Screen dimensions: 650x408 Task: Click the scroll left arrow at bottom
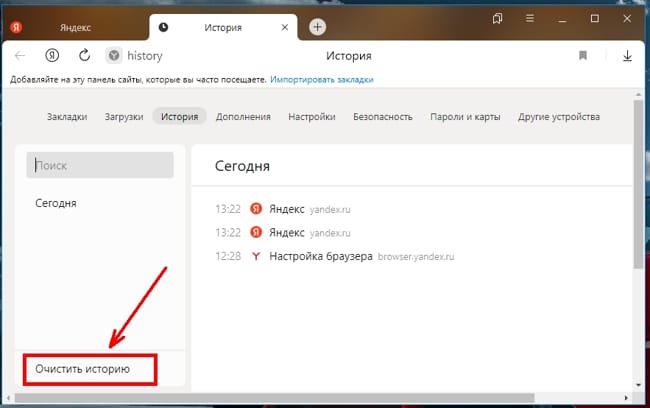9,398
